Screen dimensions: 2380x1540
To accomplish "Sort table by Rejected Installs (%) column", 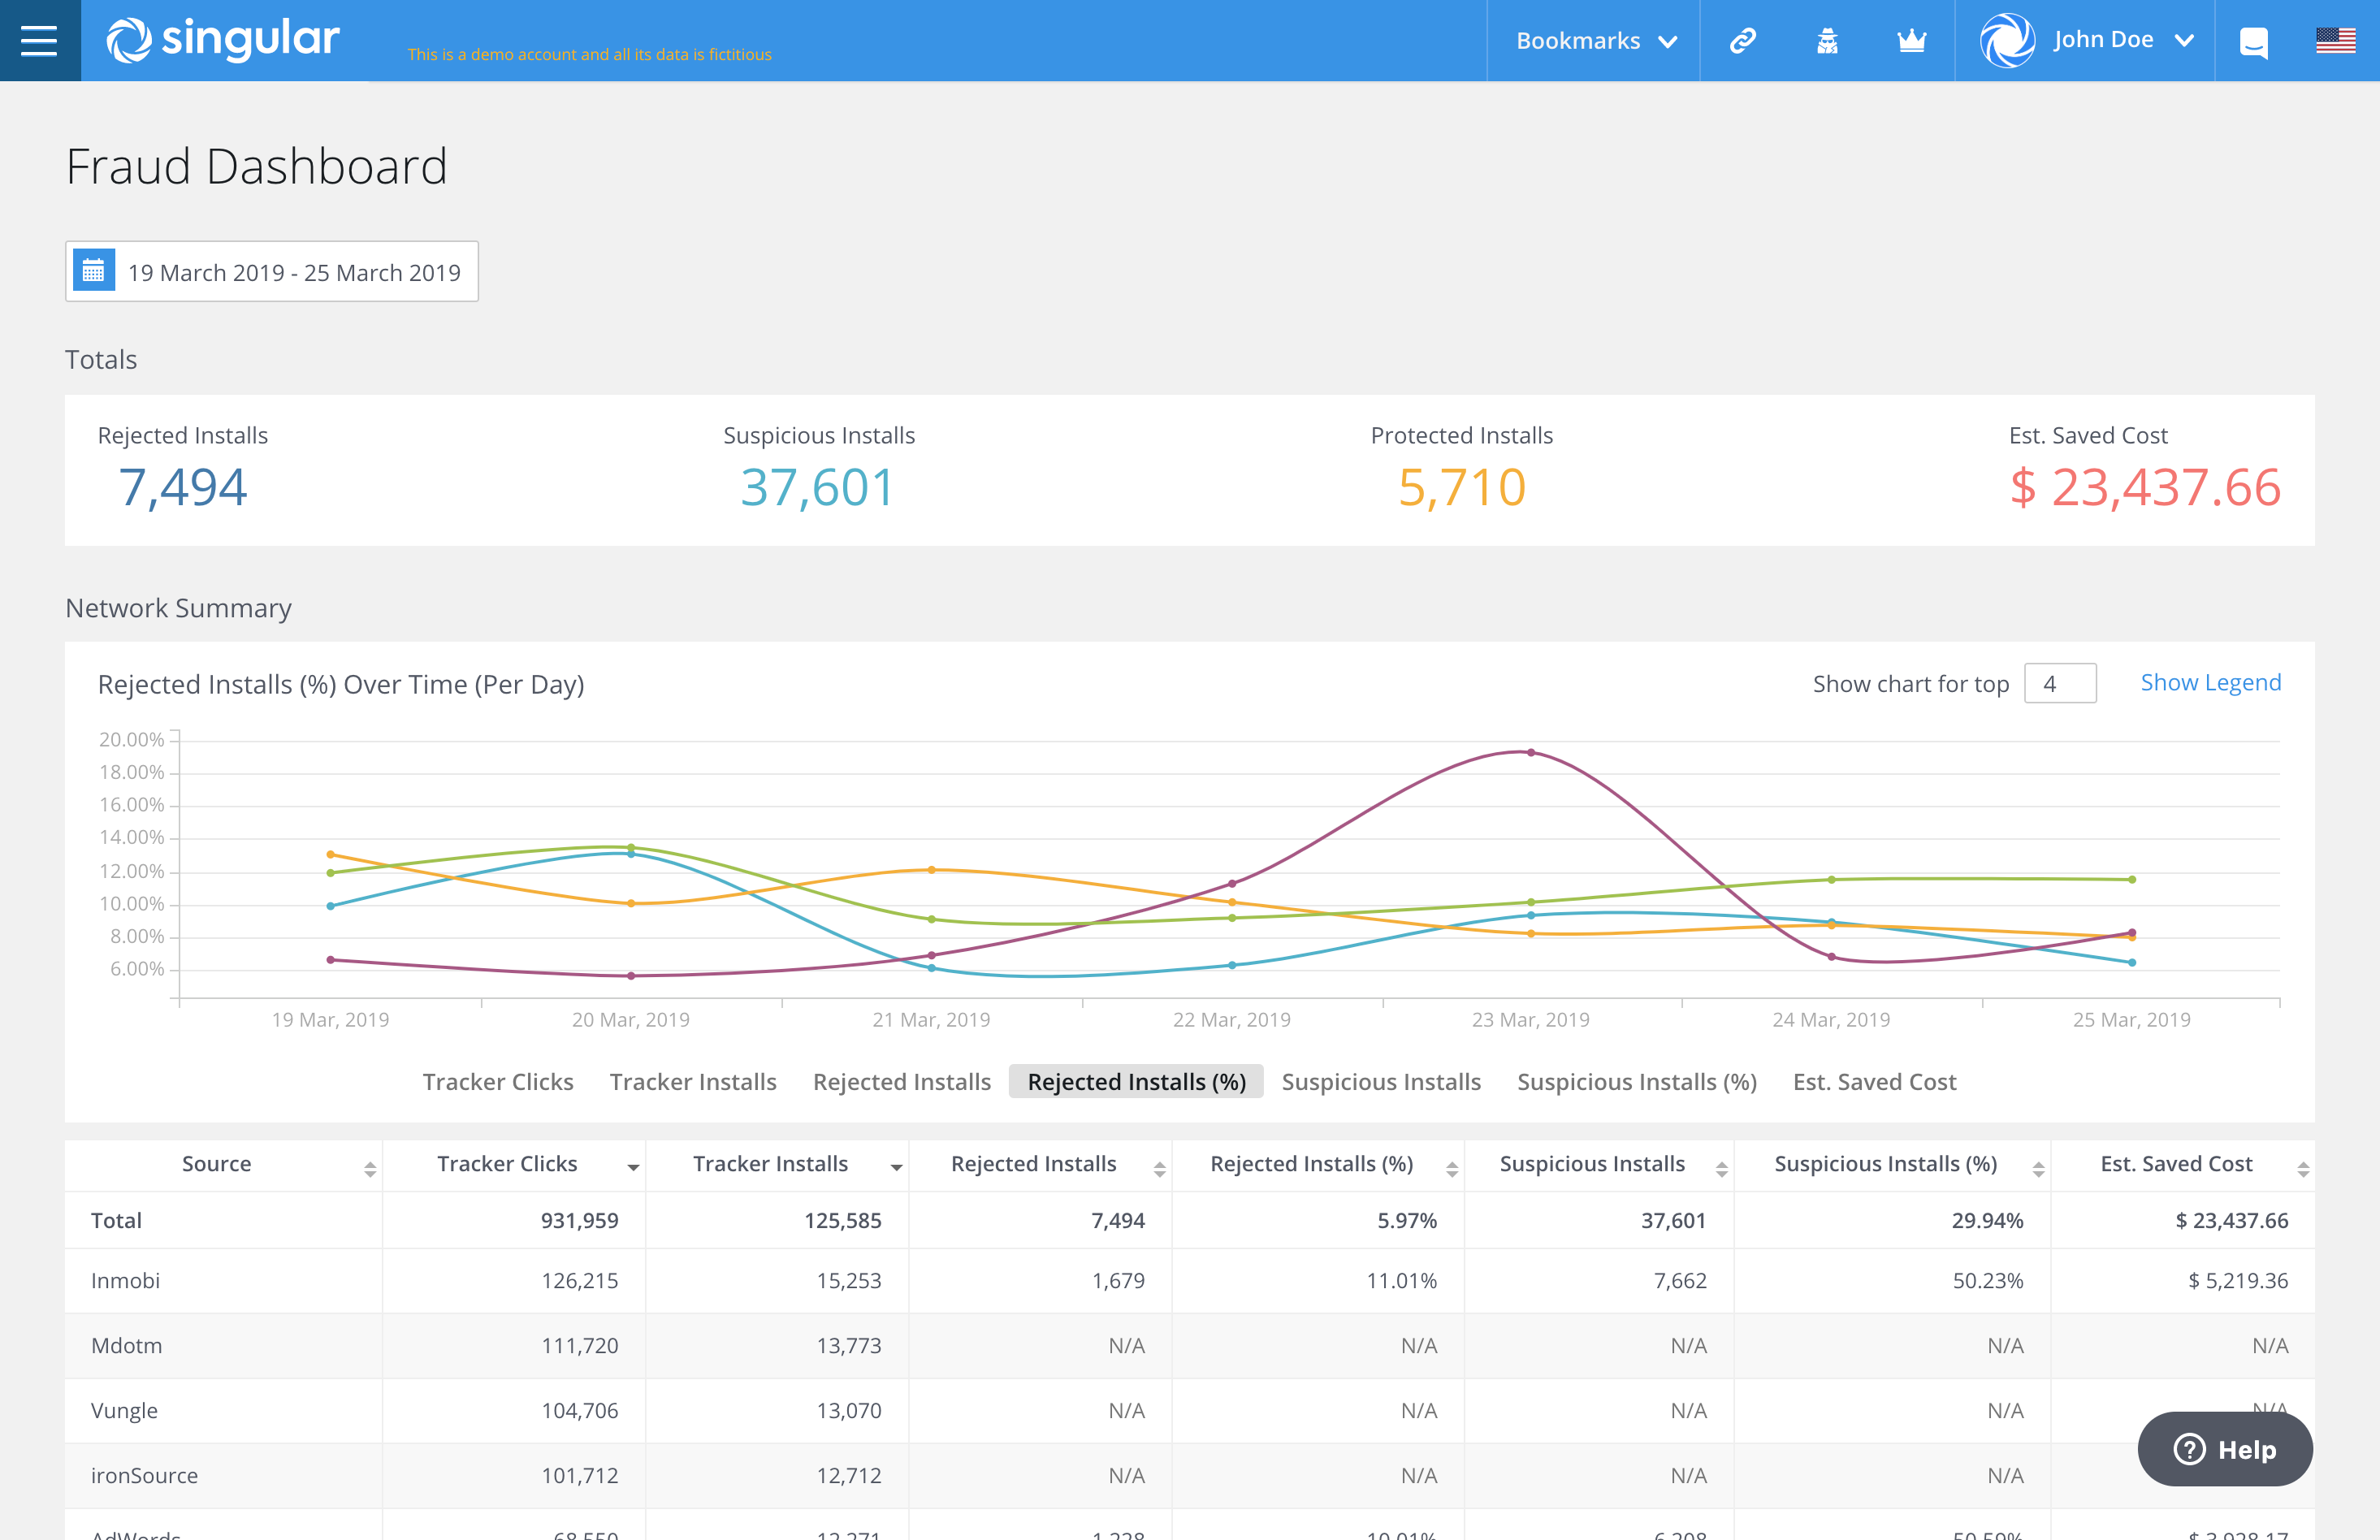I will (1311, 1164).
